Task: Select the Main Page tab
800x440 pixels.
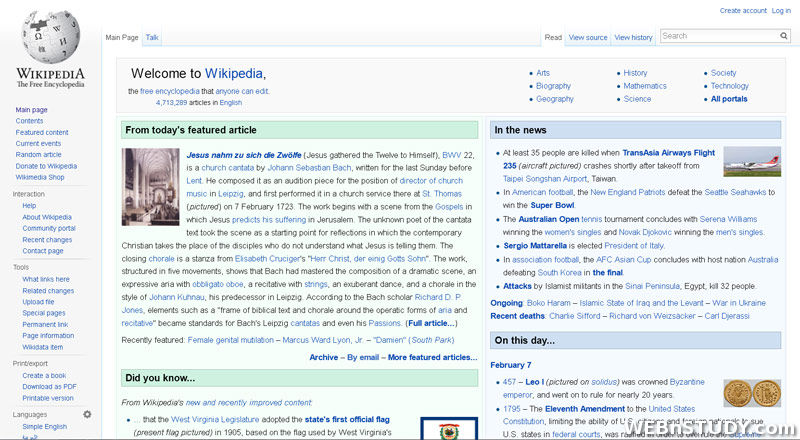Action: (x=121, y=37)
